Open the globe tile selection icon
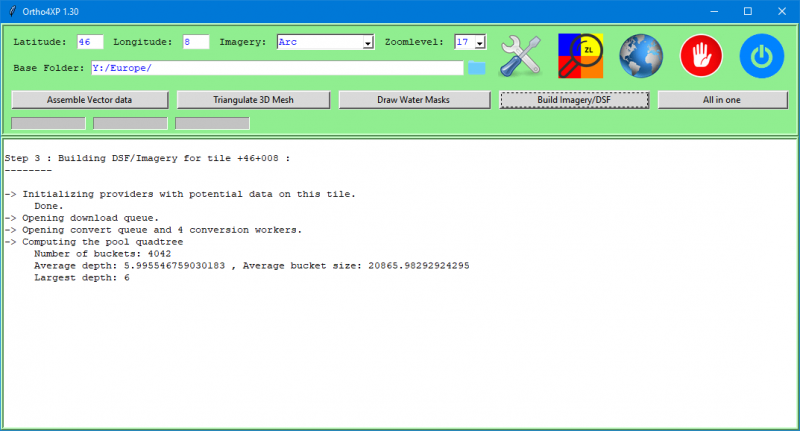Screen dimensions: 800x431 (x=641, y=56)
